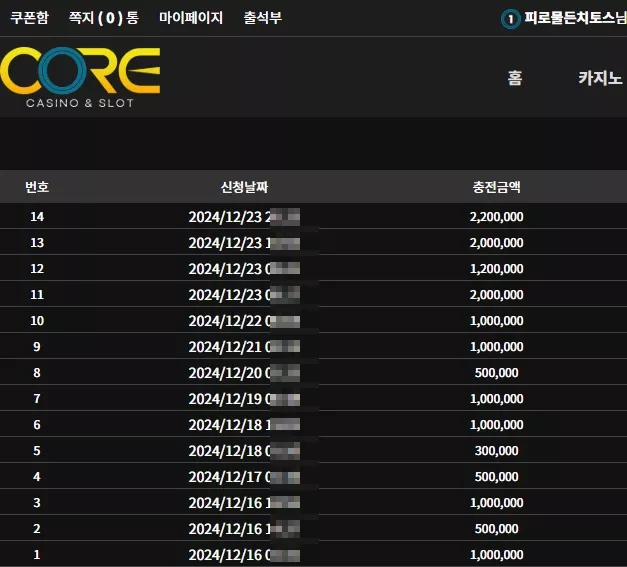
Task: Click the 1,000,000 amount in row 6
Action: [x=496, y=424]
